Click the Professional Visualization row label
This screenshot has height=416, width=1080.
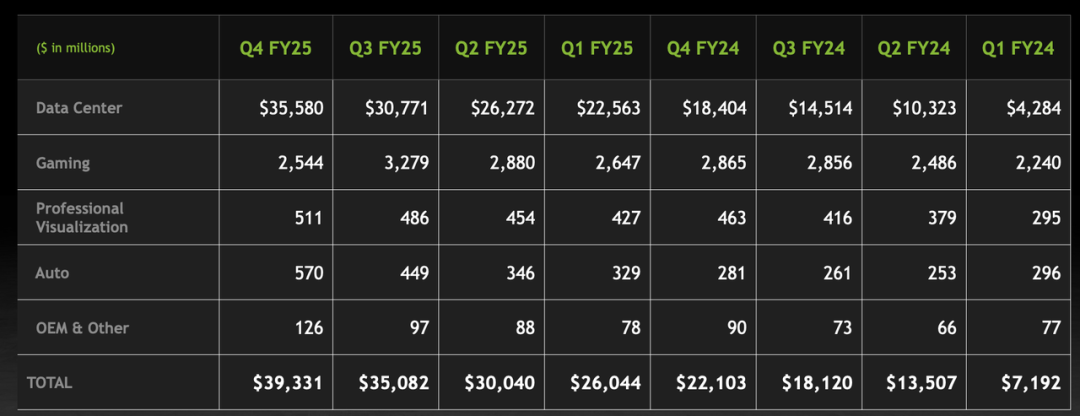point(82,218)
